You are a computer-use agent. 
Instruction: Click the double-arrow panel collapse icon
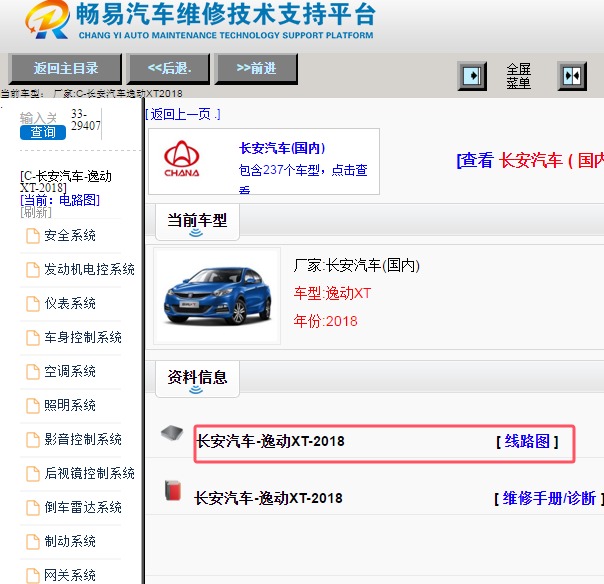(572, 76)
